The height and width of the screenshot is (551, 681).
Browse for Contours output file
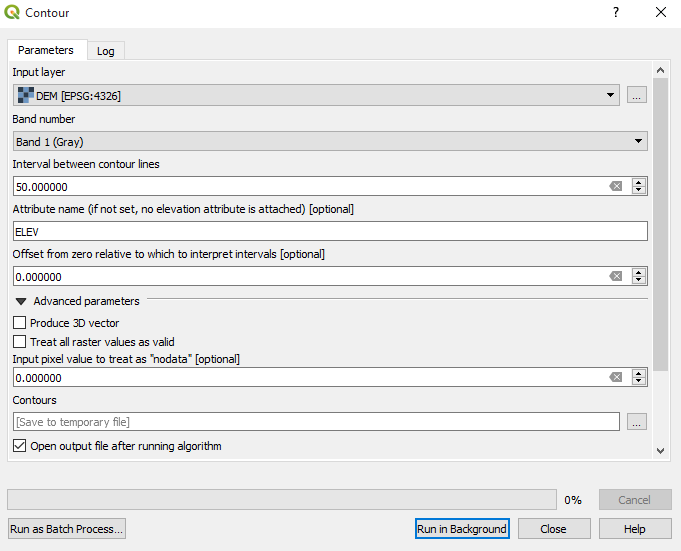(637, 422)
